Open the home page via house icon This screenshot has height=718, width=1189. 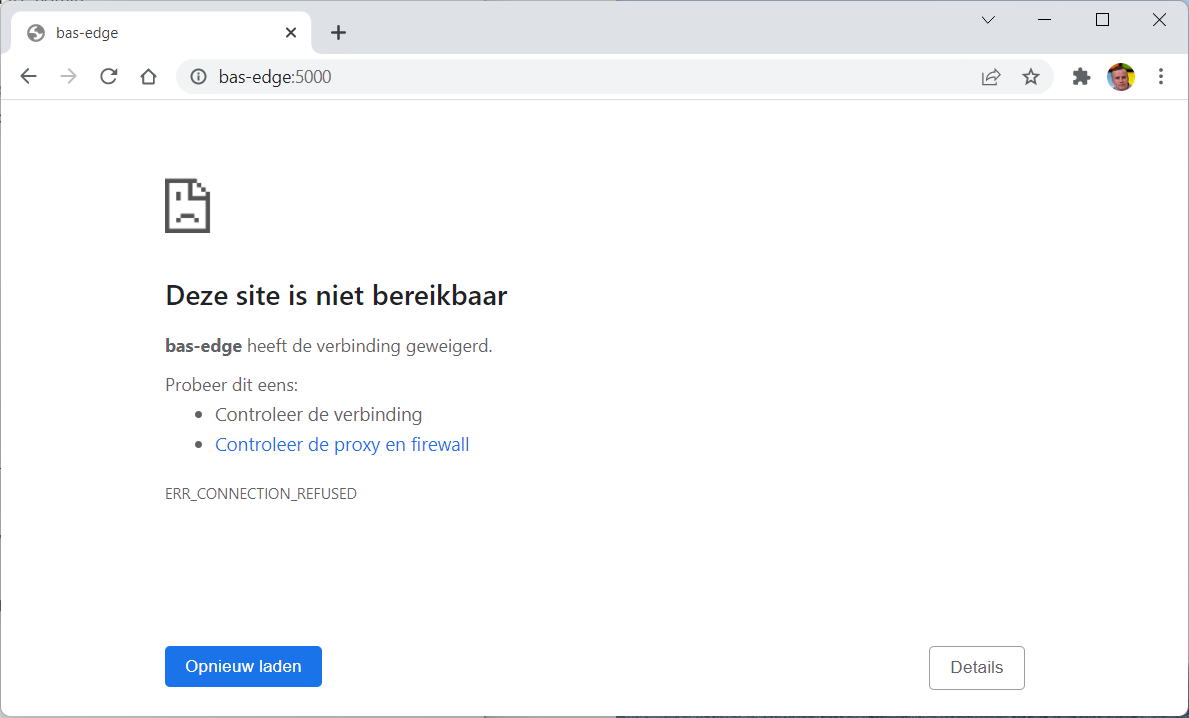tap(148, 77)
